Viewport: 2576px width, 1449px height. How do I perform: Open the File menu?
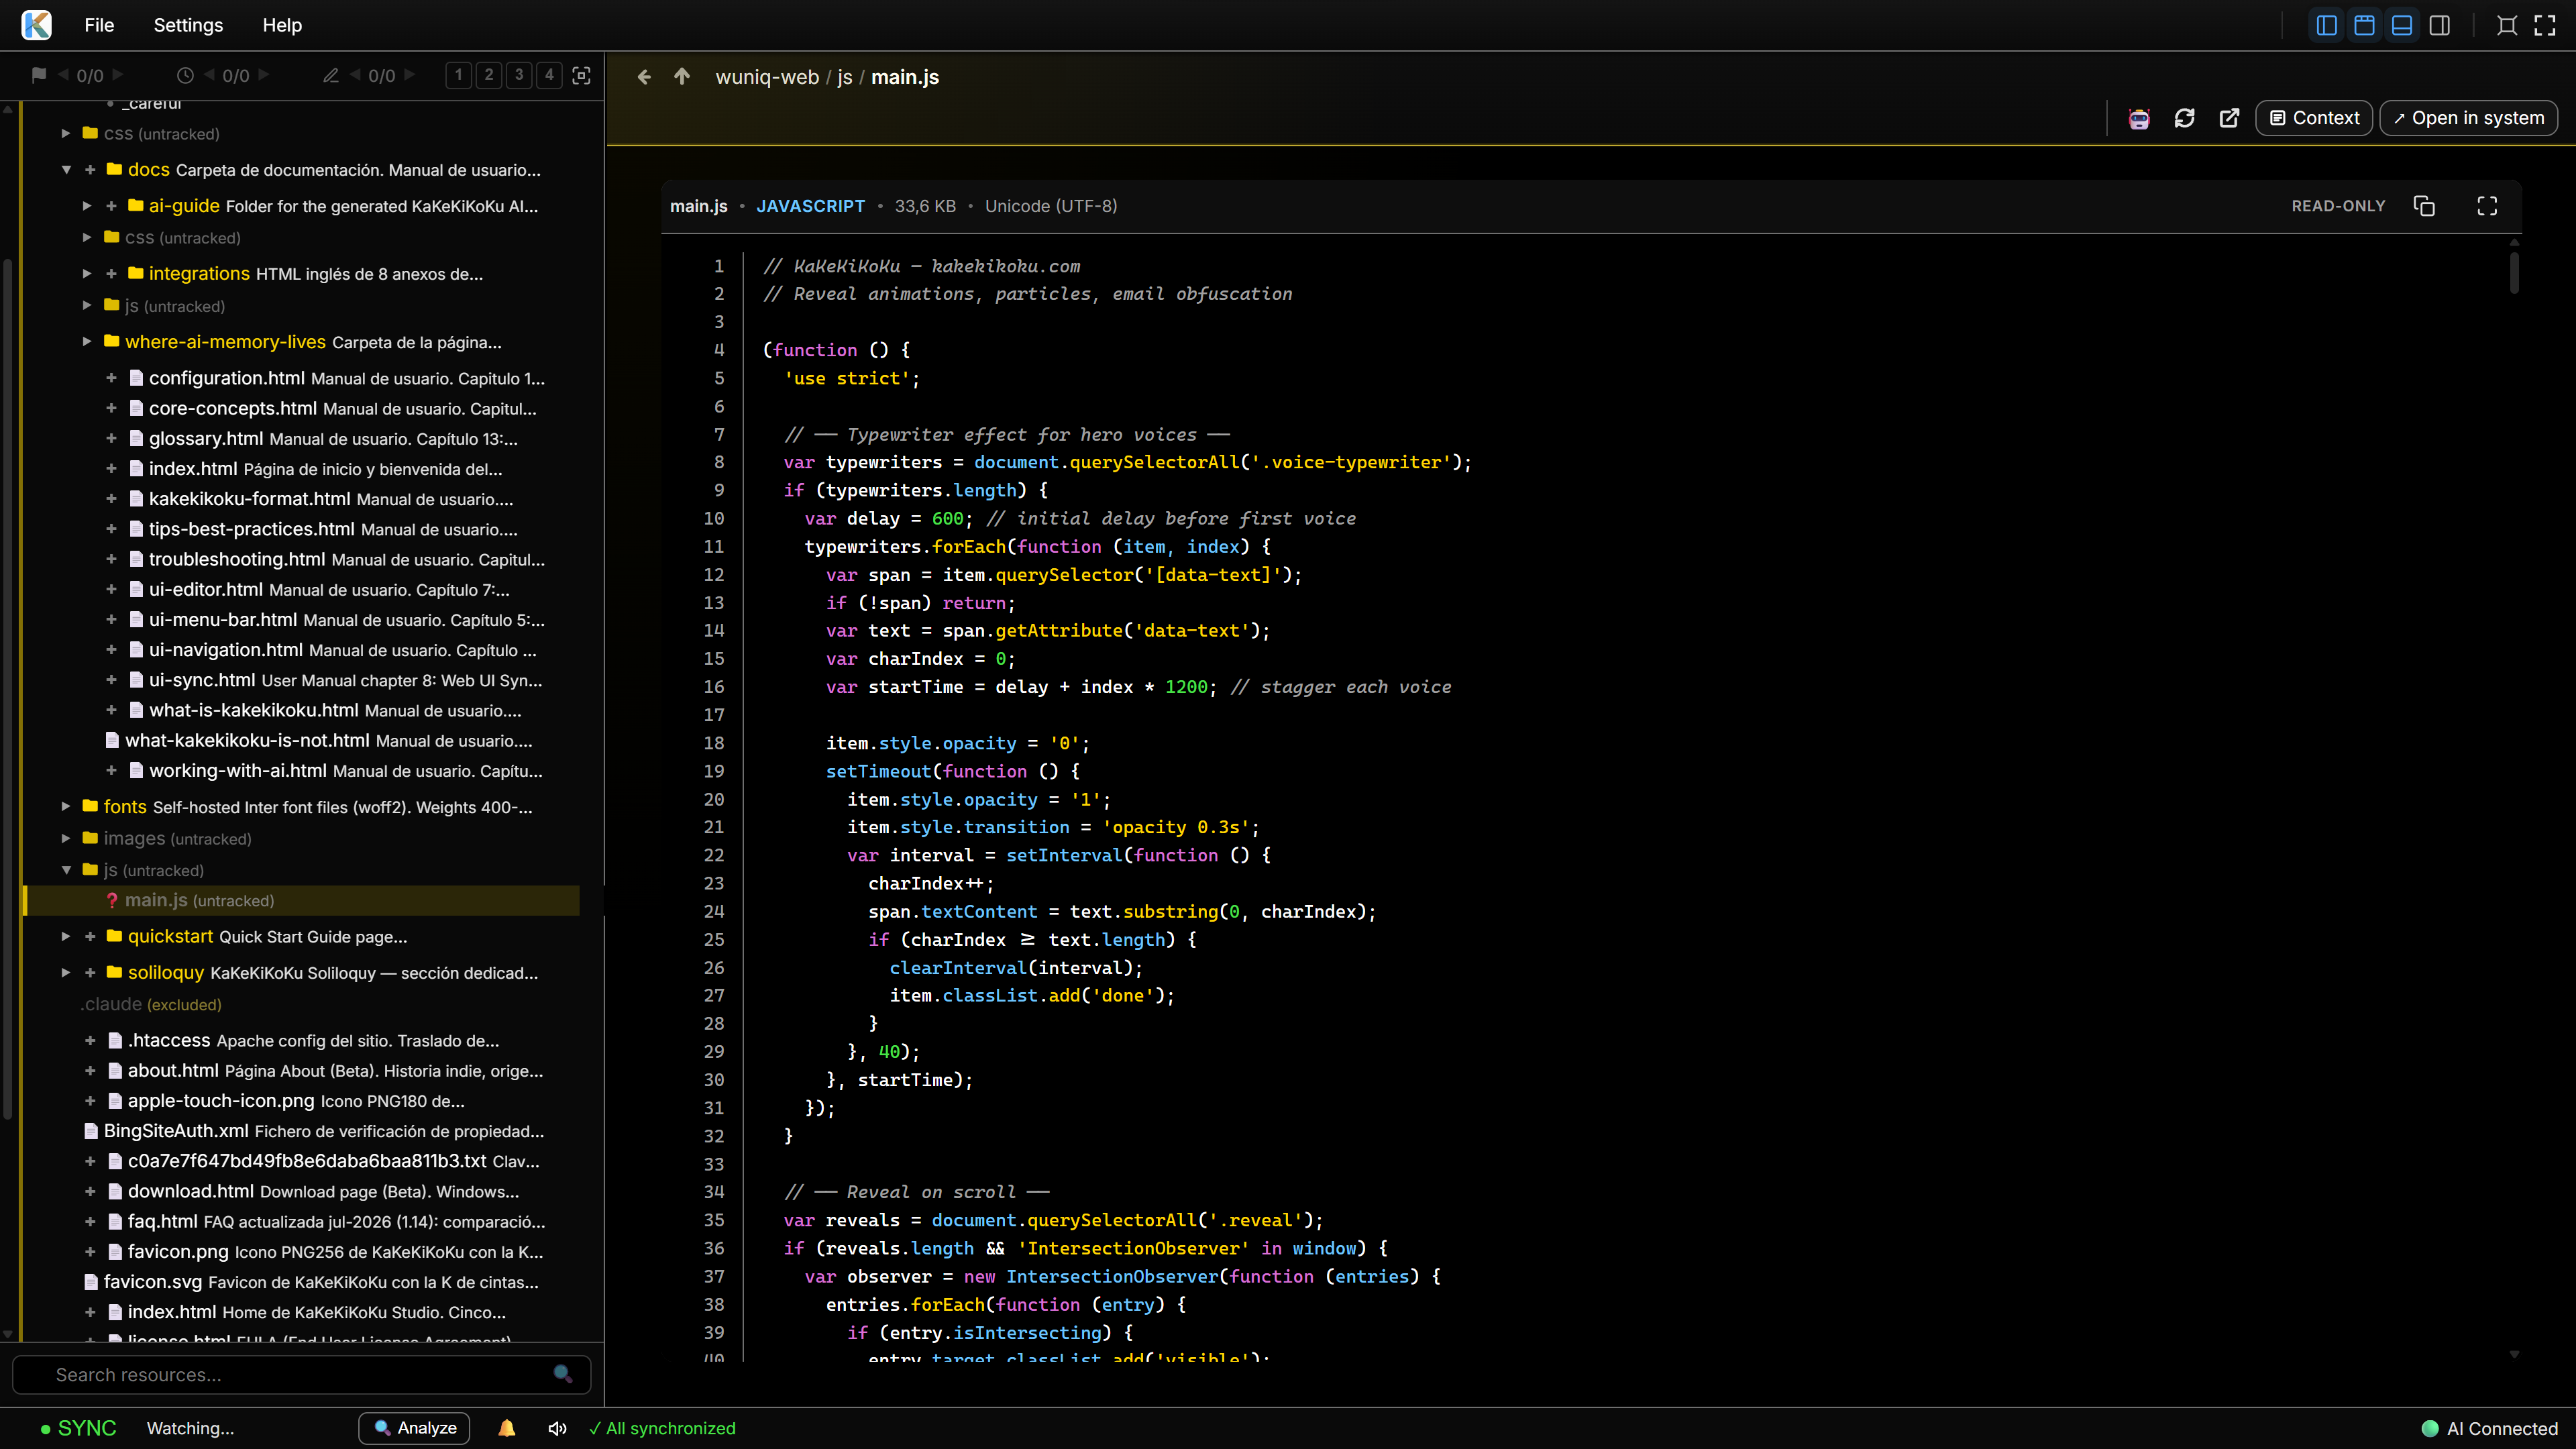(x=99, y=25)
